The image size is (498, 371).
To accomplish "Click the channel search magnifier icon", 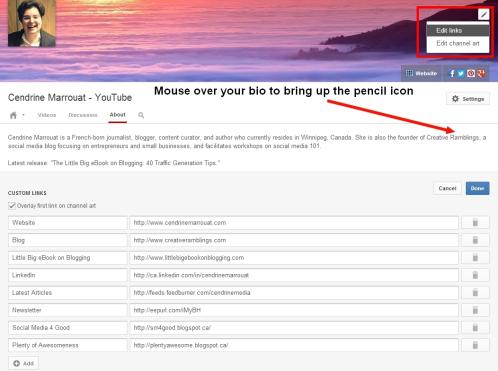I will 141,115.
